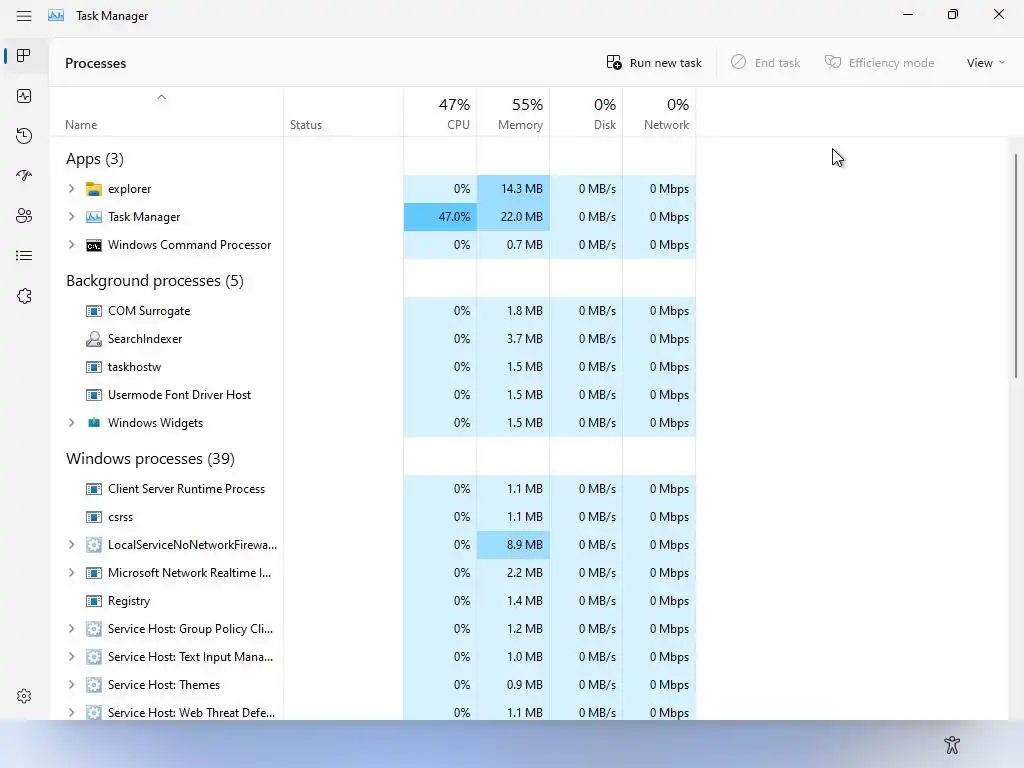1024x768 pixels.
Task: Click the process list vertical scrollbar
Action: (1016, 265)
